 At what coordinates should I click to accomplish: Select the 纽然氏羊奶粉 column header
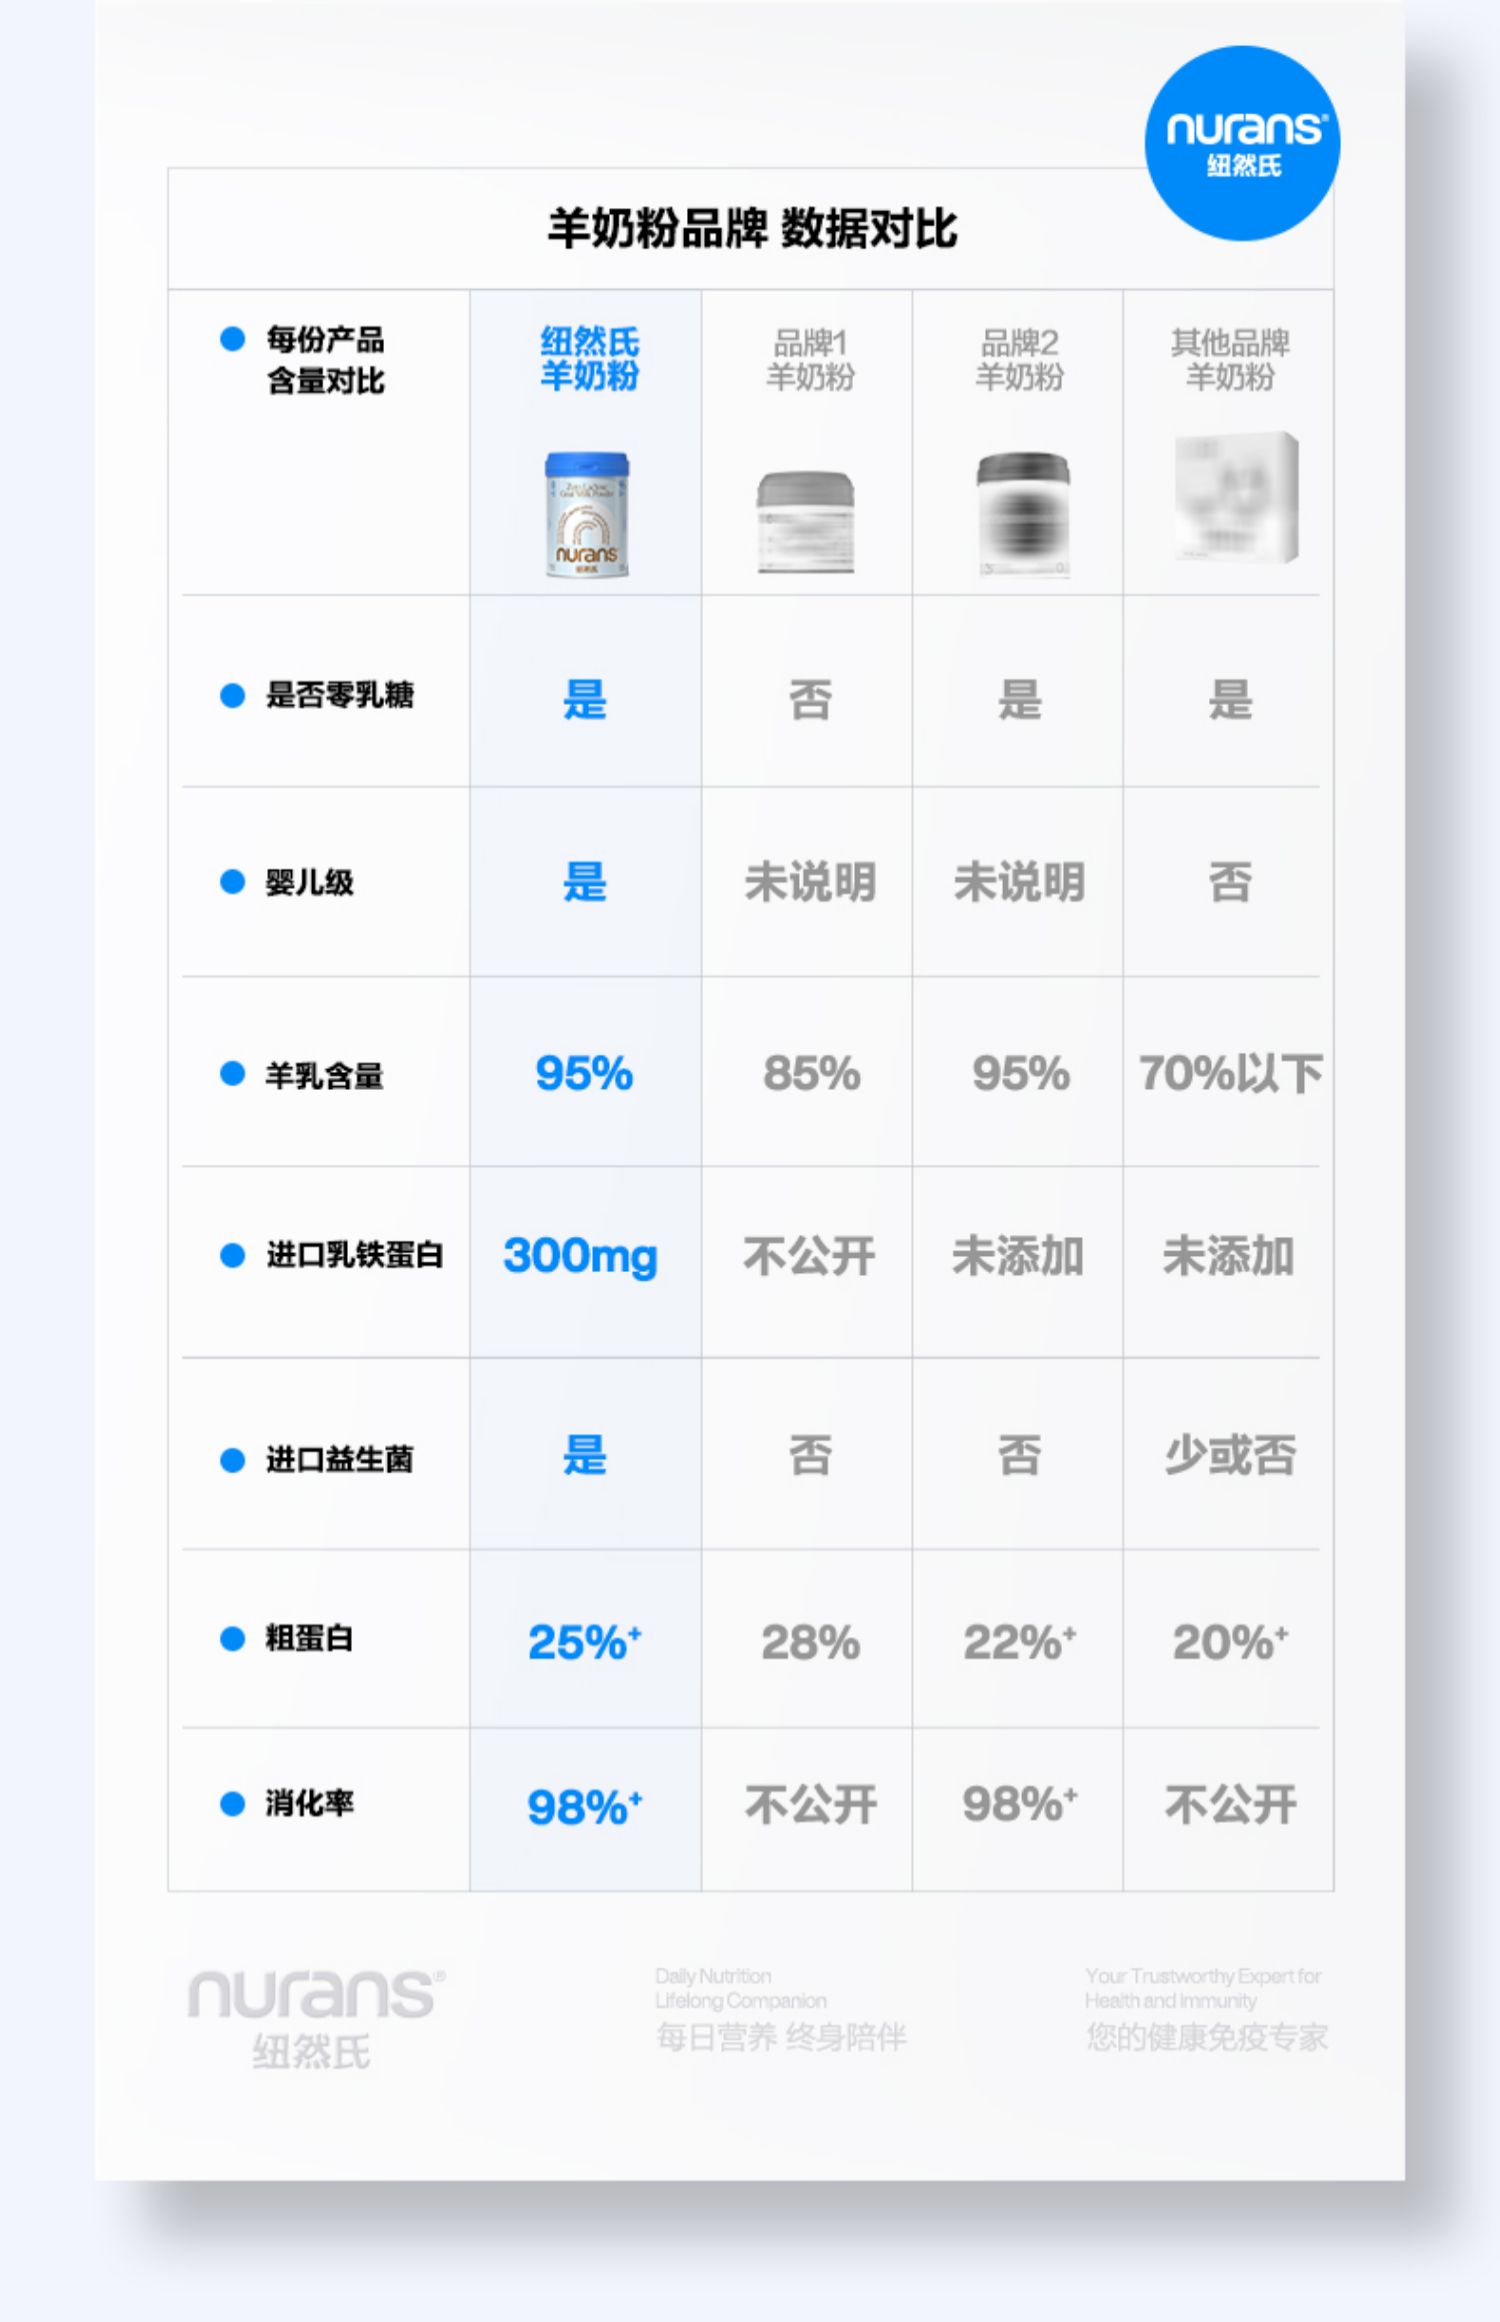[x=589, y=359]
